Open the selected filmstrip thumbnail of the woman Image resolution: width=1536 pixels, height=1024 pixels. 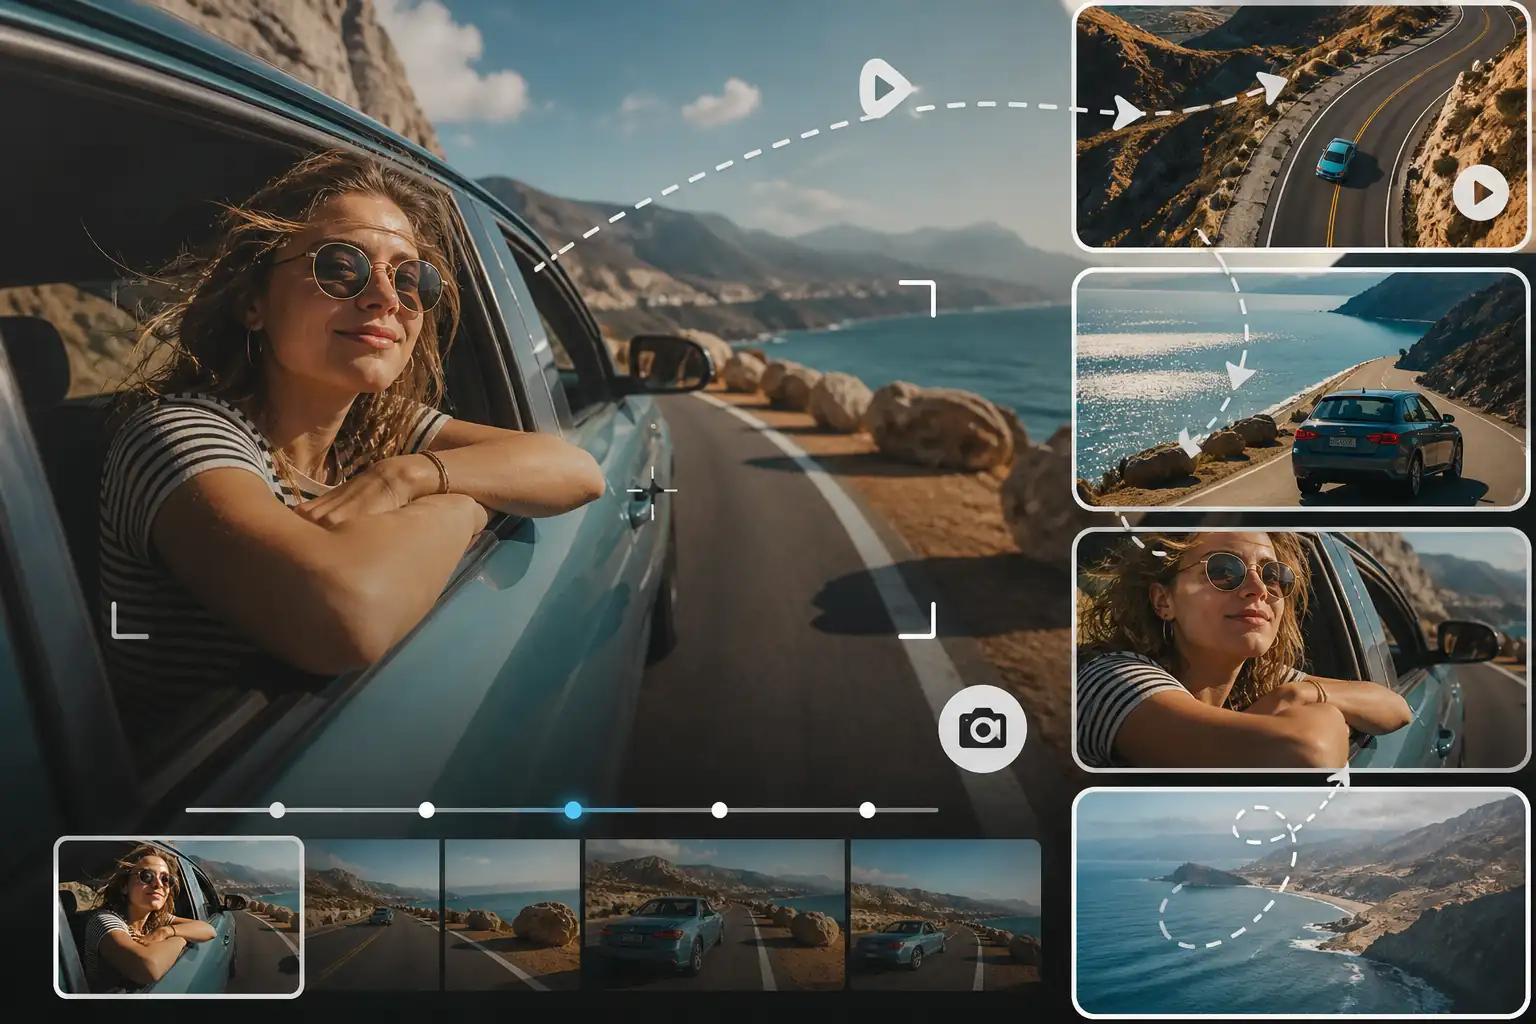pyautogui.click(x=179, y=917)
